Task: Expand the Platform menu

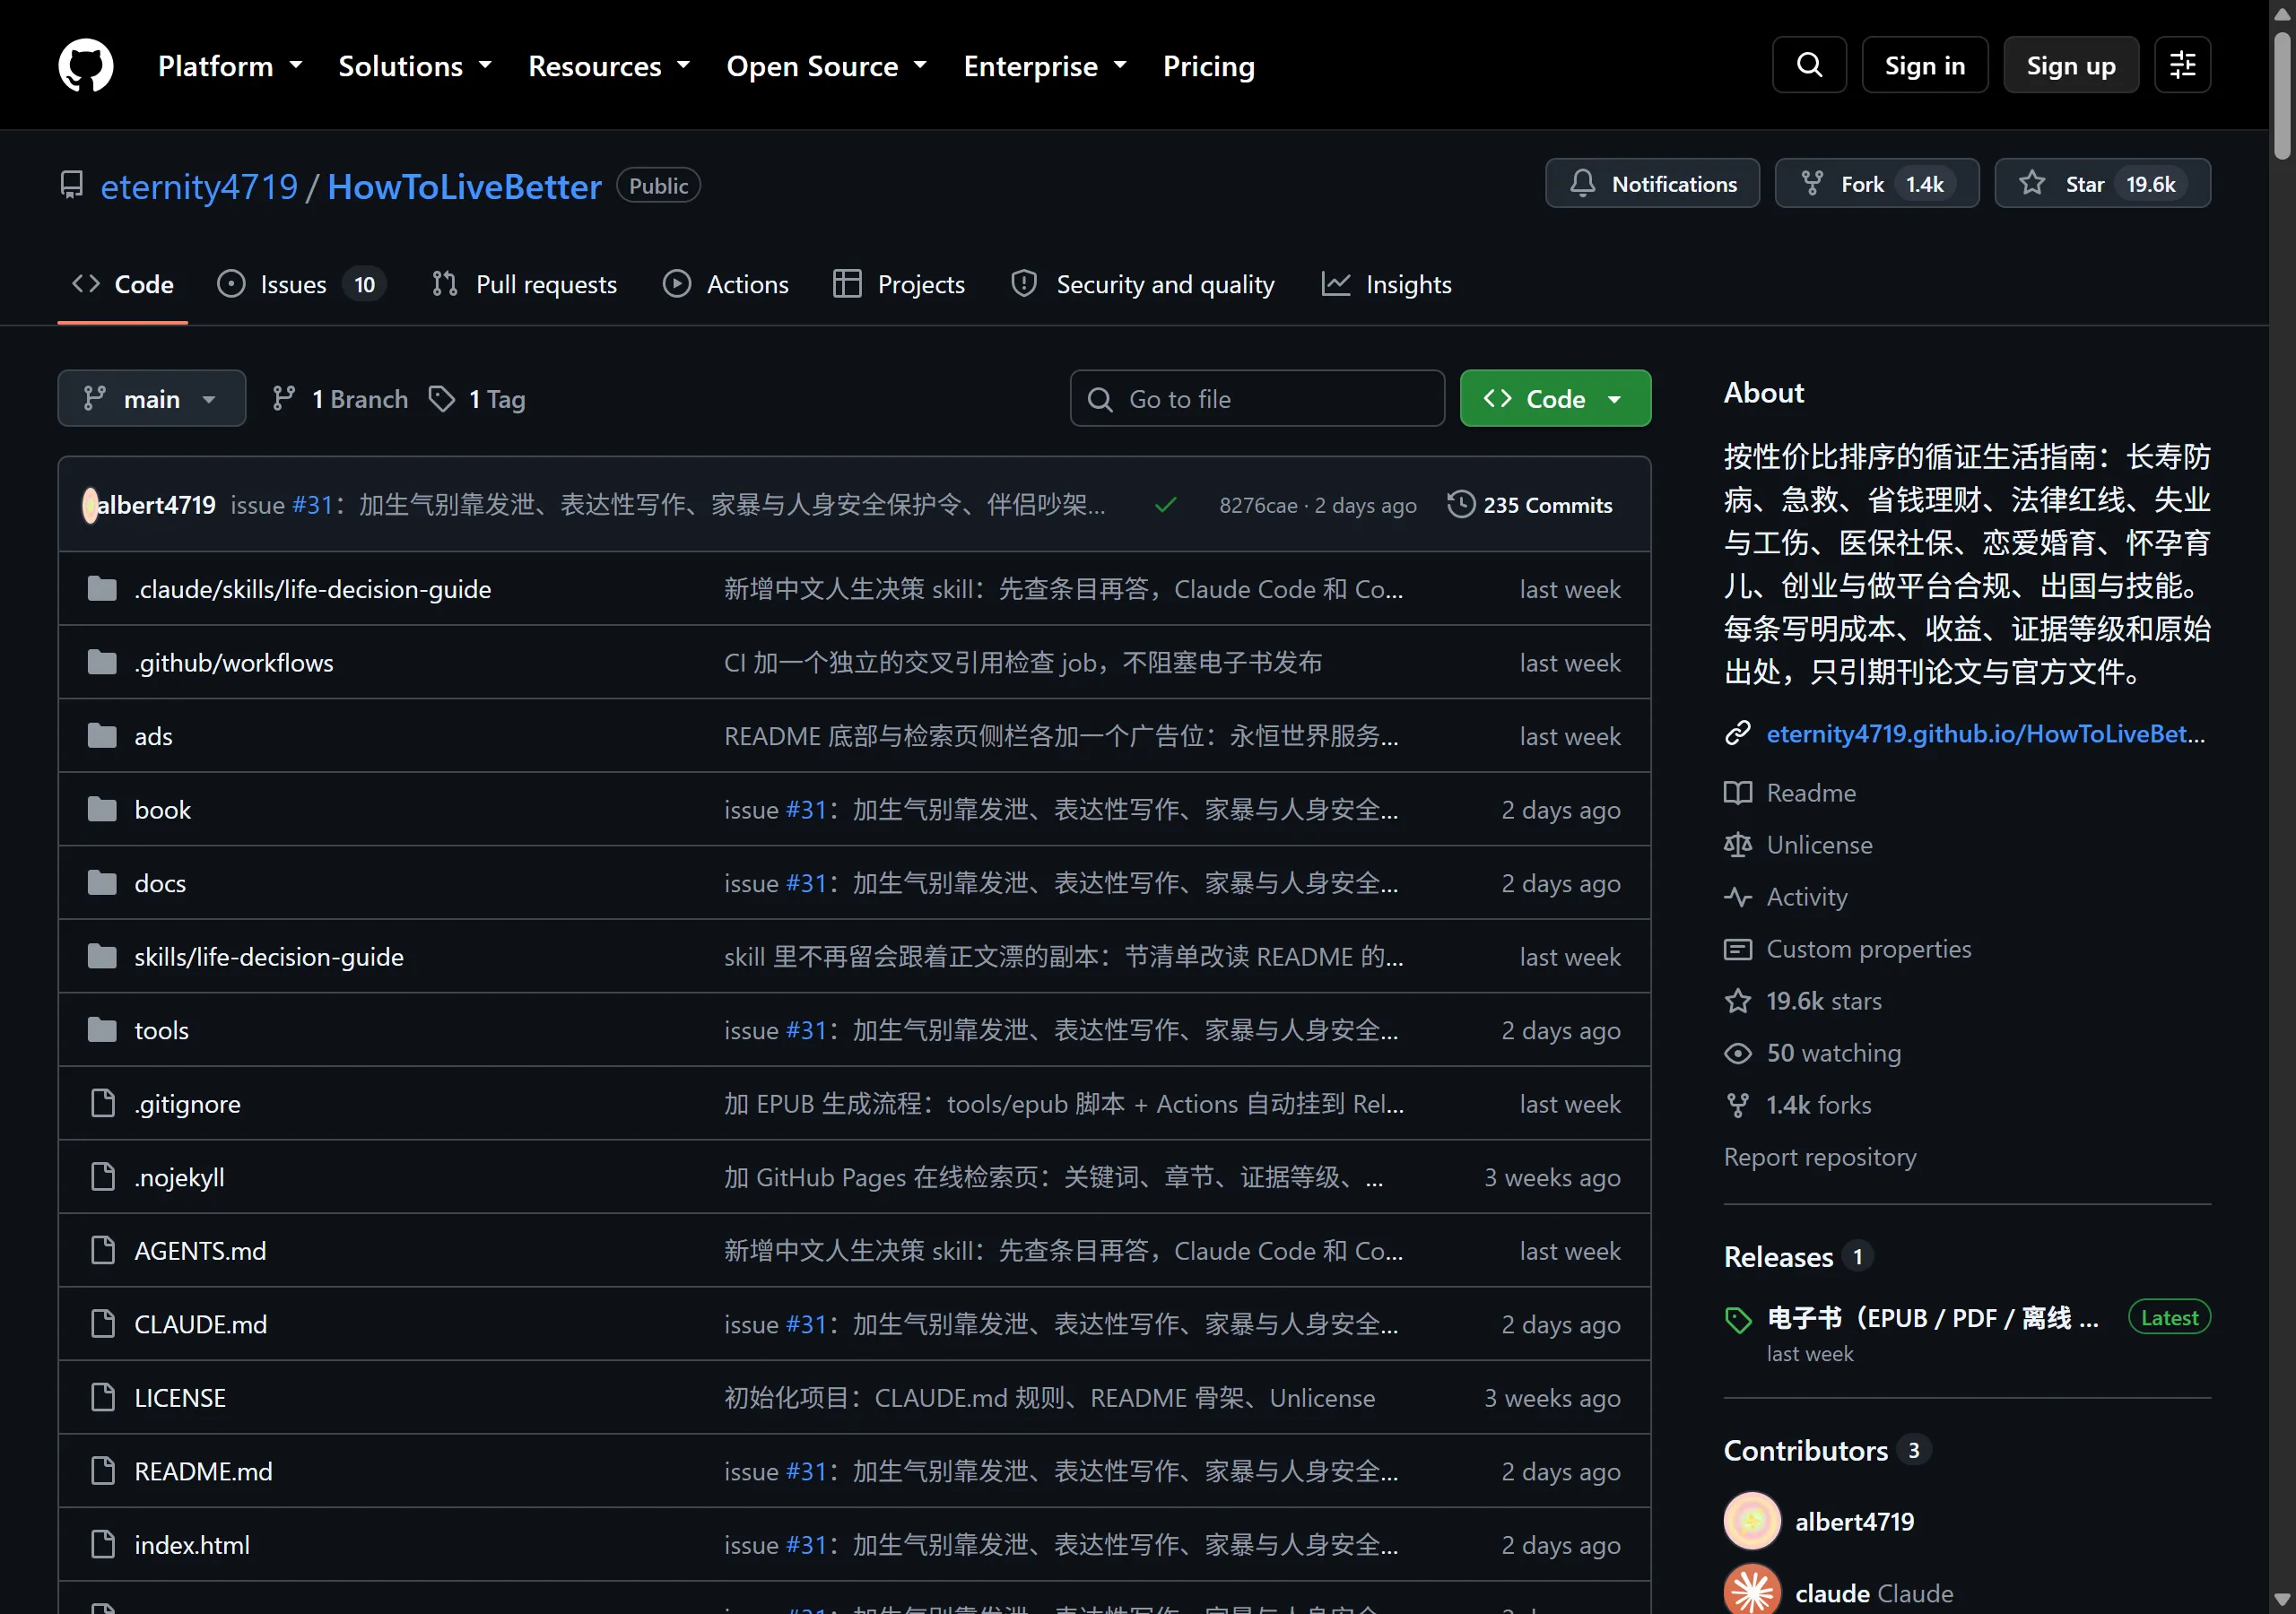Action: pyautogui.click(x=230, y=66)
